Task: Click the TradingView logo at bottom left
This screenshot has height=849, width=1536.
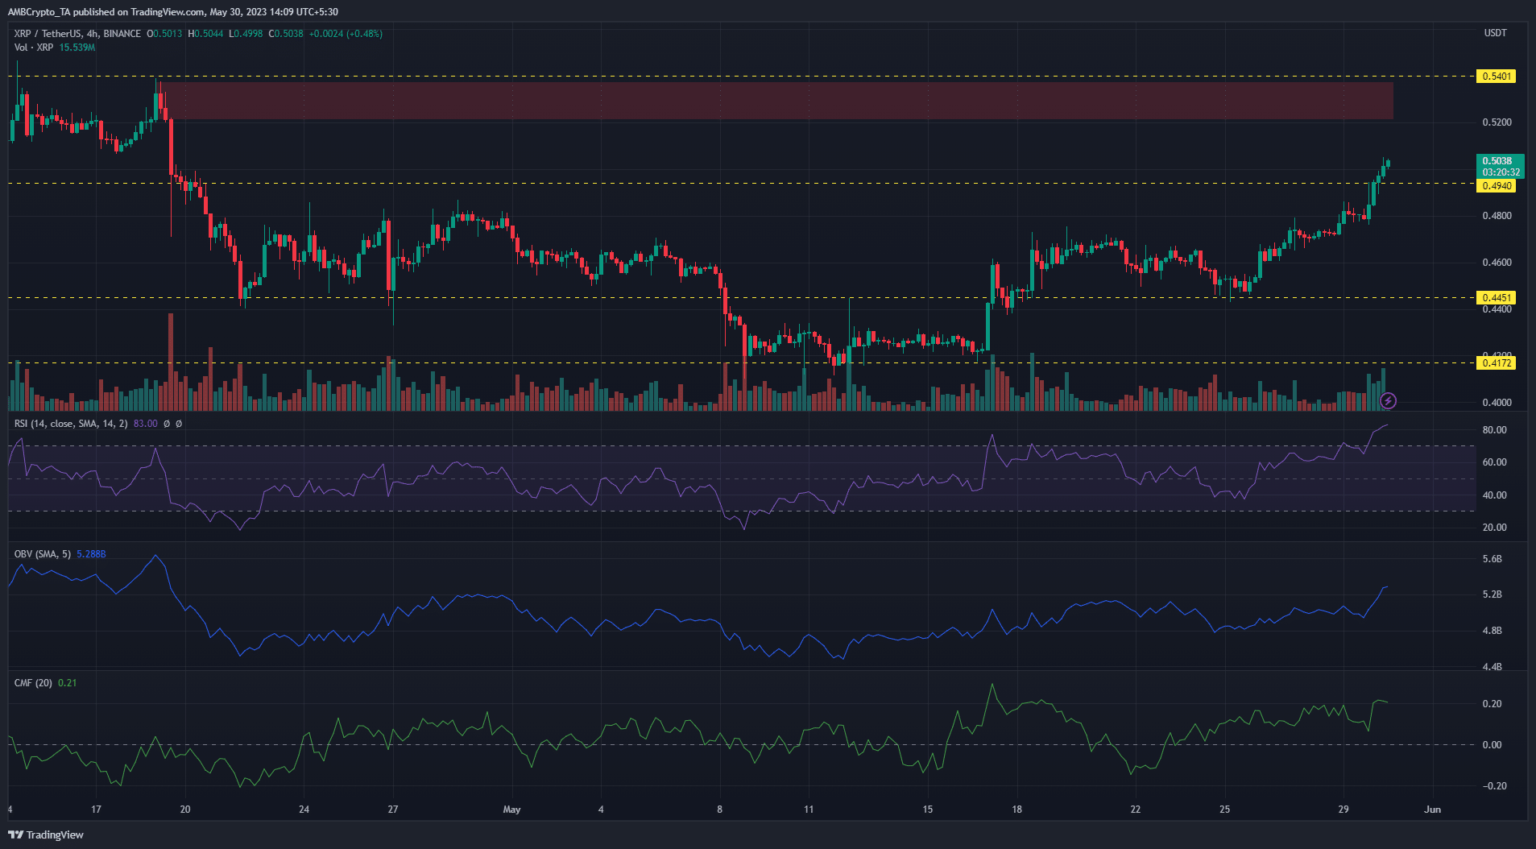Action: pos(46,835)
